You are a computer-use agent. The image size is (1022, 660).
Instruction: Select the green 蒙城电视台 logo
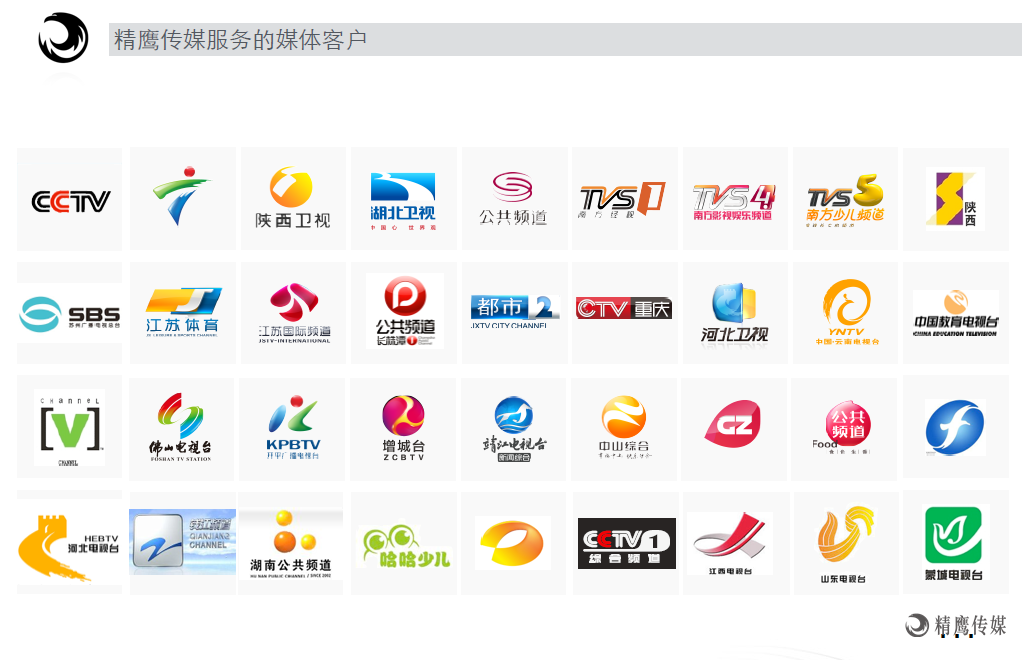(953, 543)
